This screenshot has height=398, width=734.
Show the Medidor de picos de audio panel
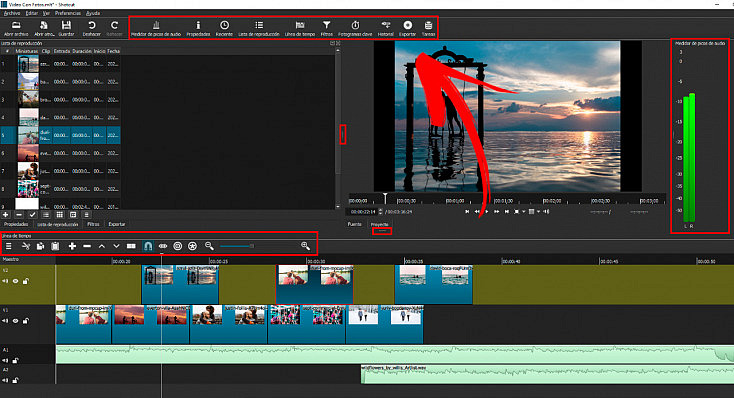156,29
